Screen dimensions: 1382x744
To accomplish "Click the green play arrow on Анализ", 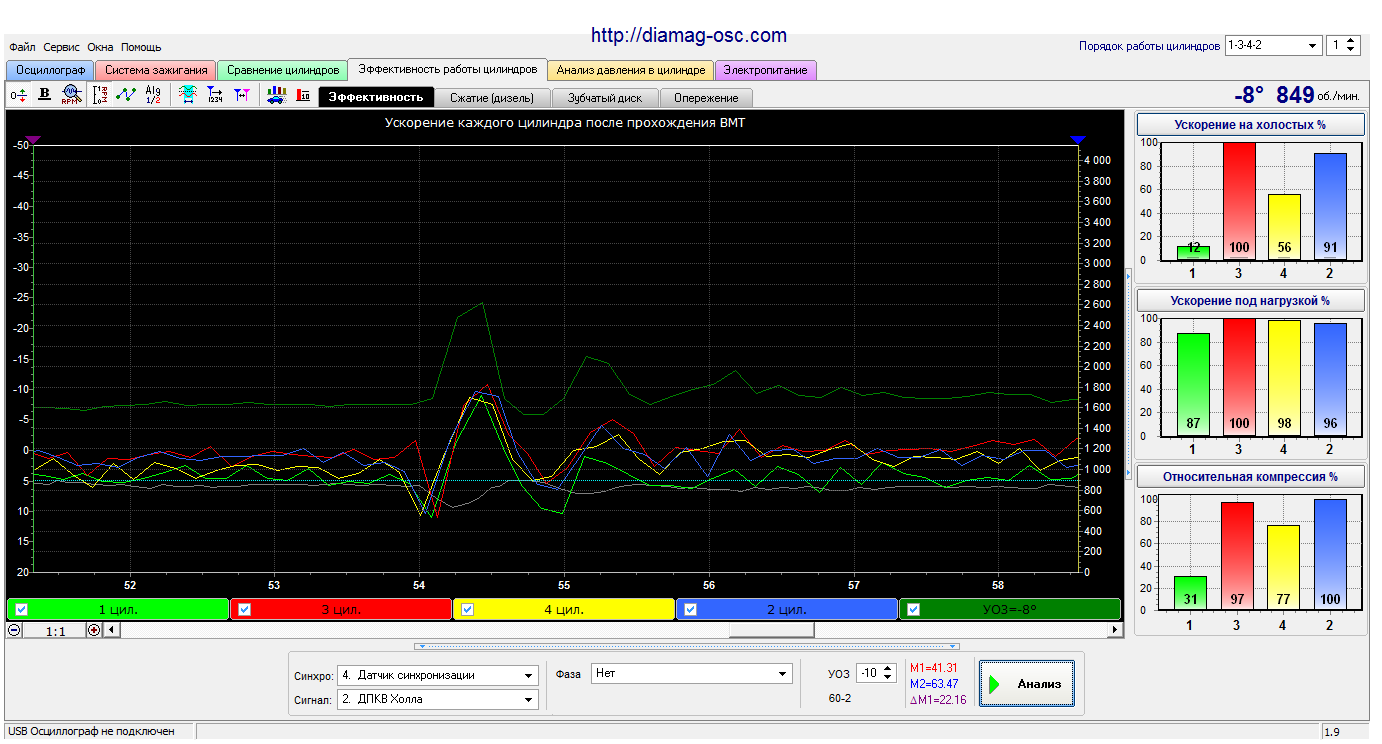I will coord(994,684).
